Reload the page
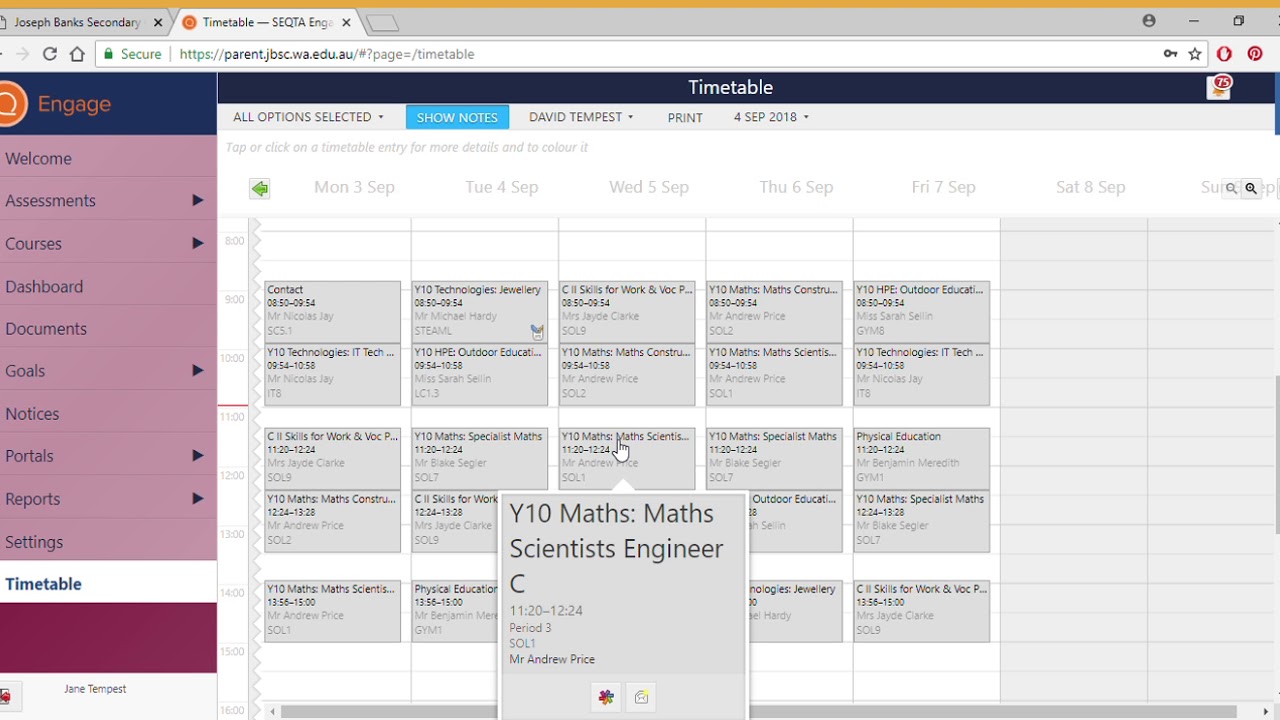Image resolution: width=1280 pixels, height=720 pixels. click(49, 54)
